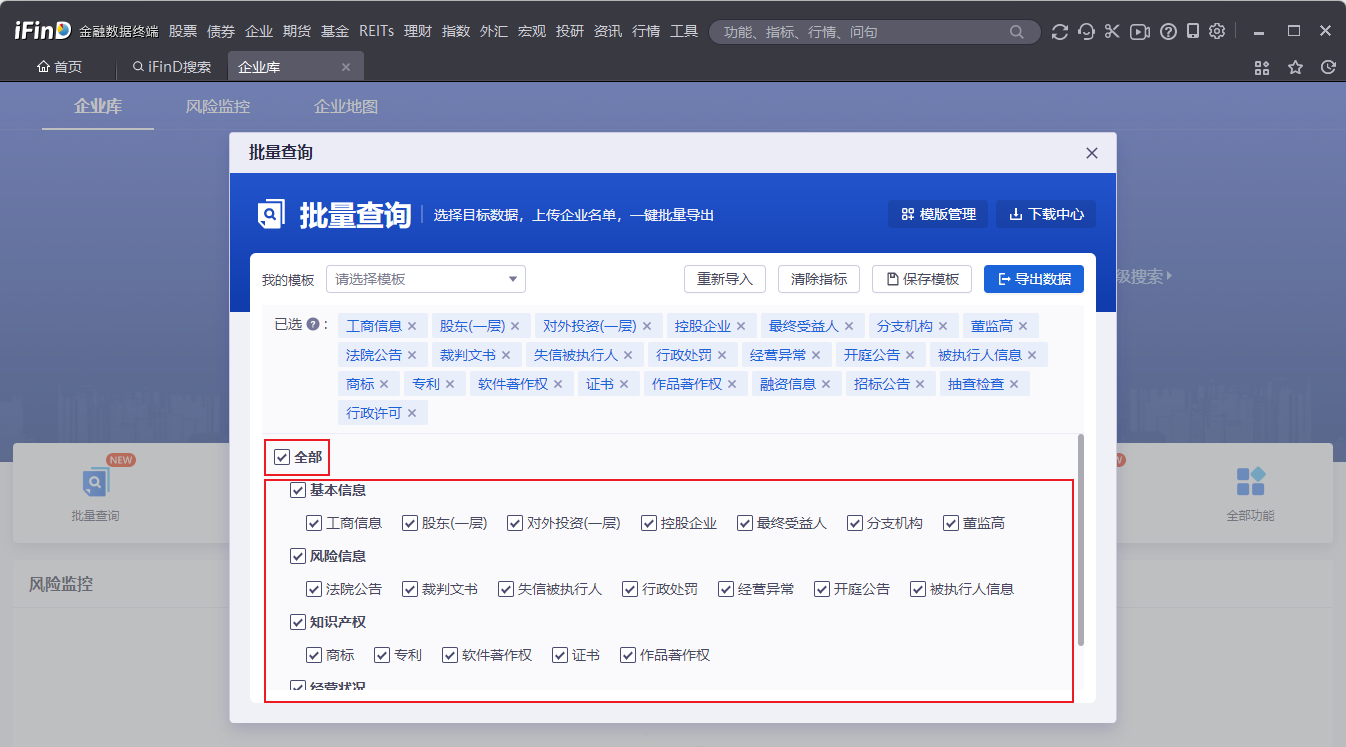Click the video recorder icon
The image size is (1346, 747).
click(x=1139, y=32)
